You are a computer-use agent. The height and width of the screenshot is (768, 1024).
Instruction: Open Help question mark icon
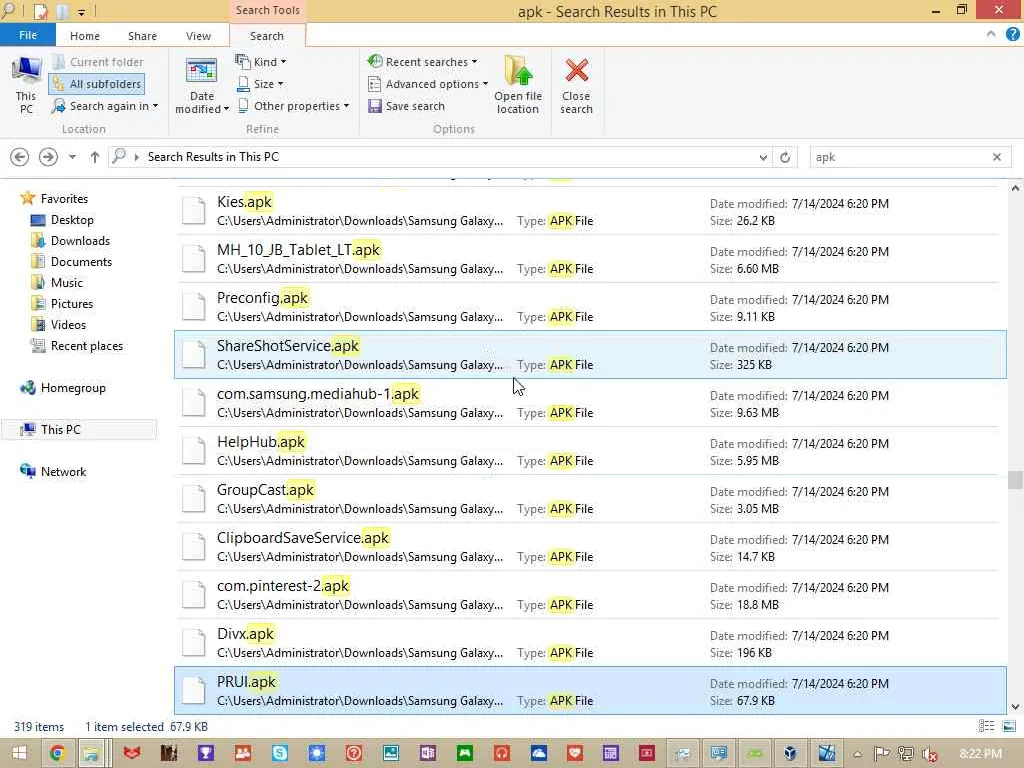[1013, 34]
